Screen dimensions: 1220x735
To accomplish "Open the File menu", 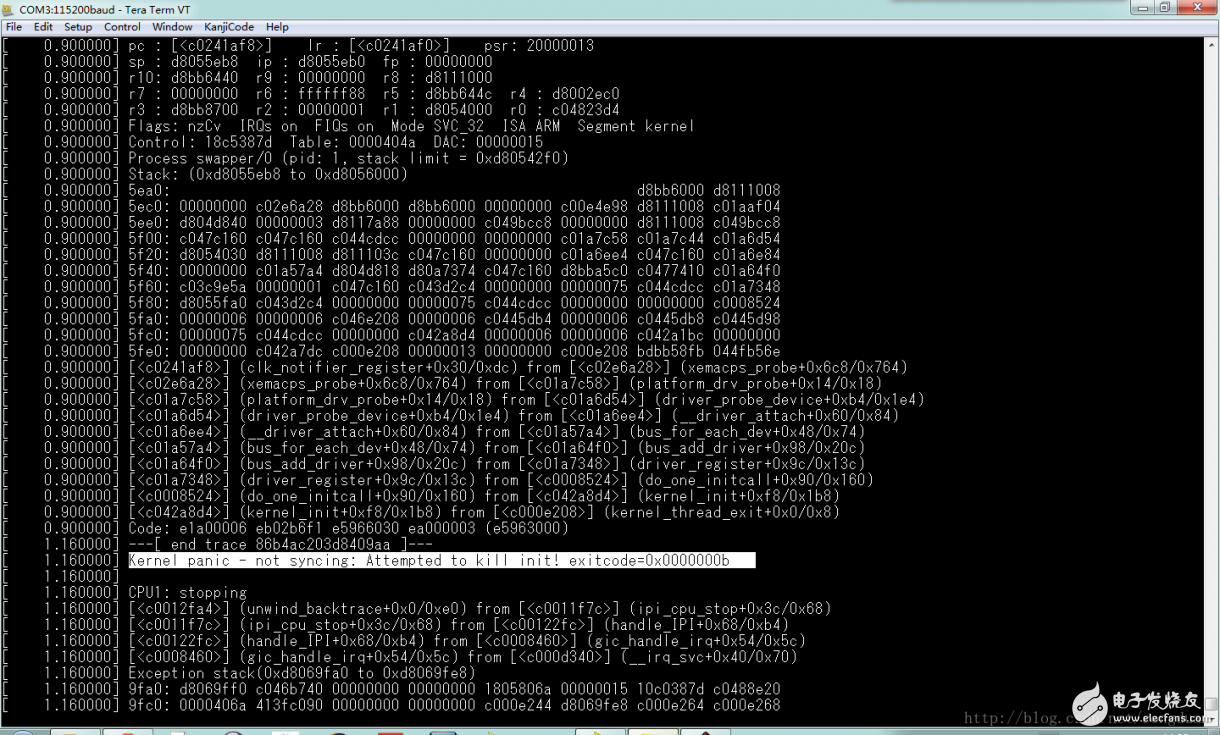I will (14, 27).
